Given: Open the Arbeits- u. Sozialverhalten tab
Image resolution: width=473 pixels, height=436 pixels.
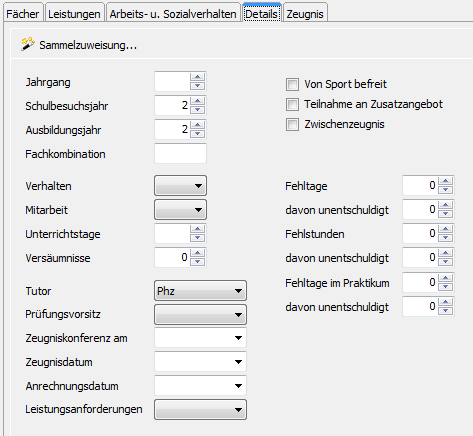Looking at the screenshot, I should 173,14.
